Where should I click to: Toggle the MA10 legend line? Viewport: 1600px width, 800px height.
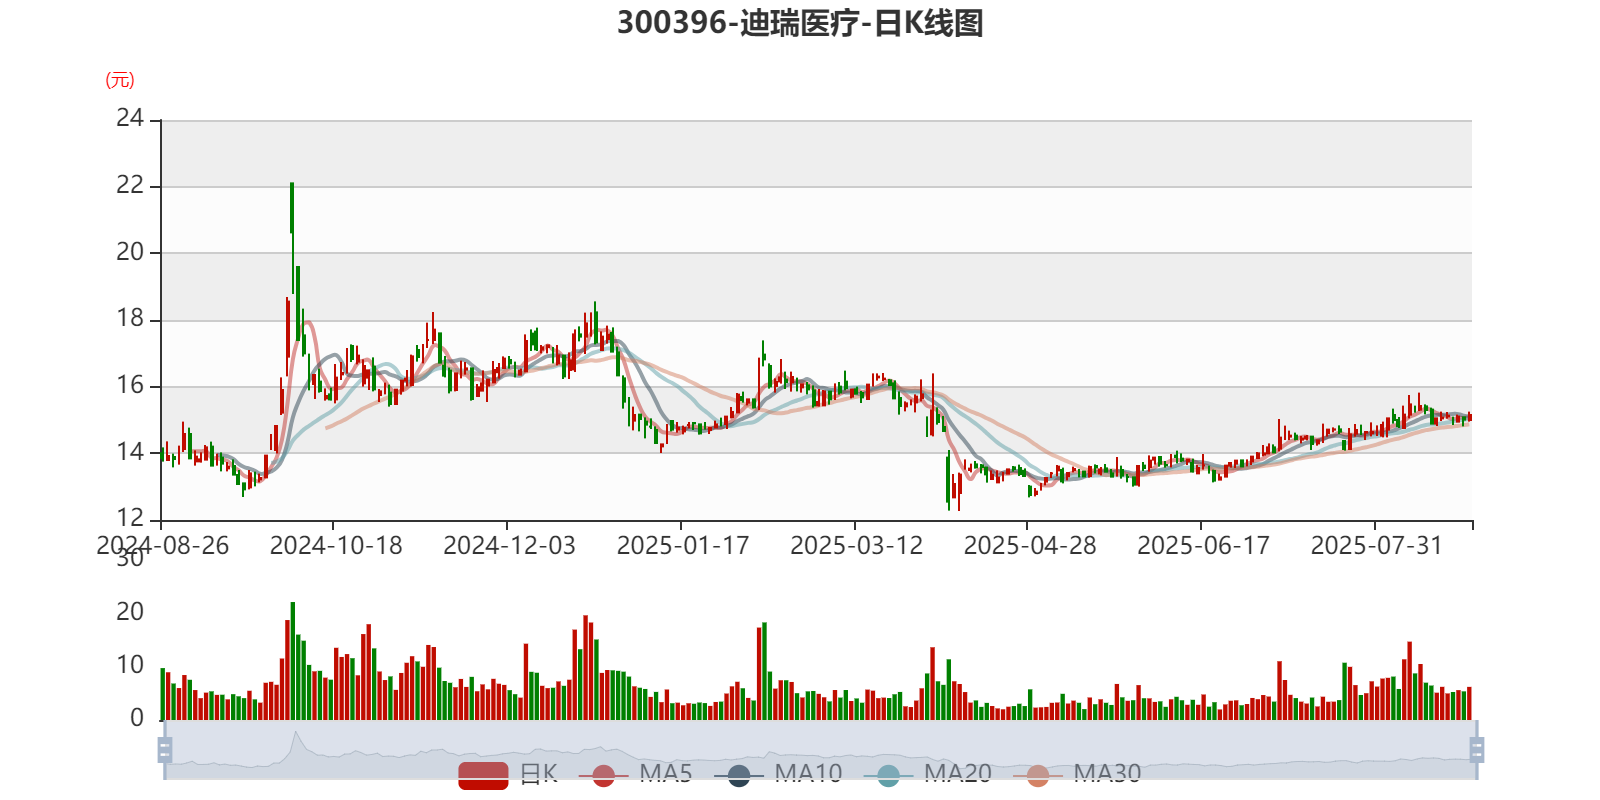(x=778, y=775)
